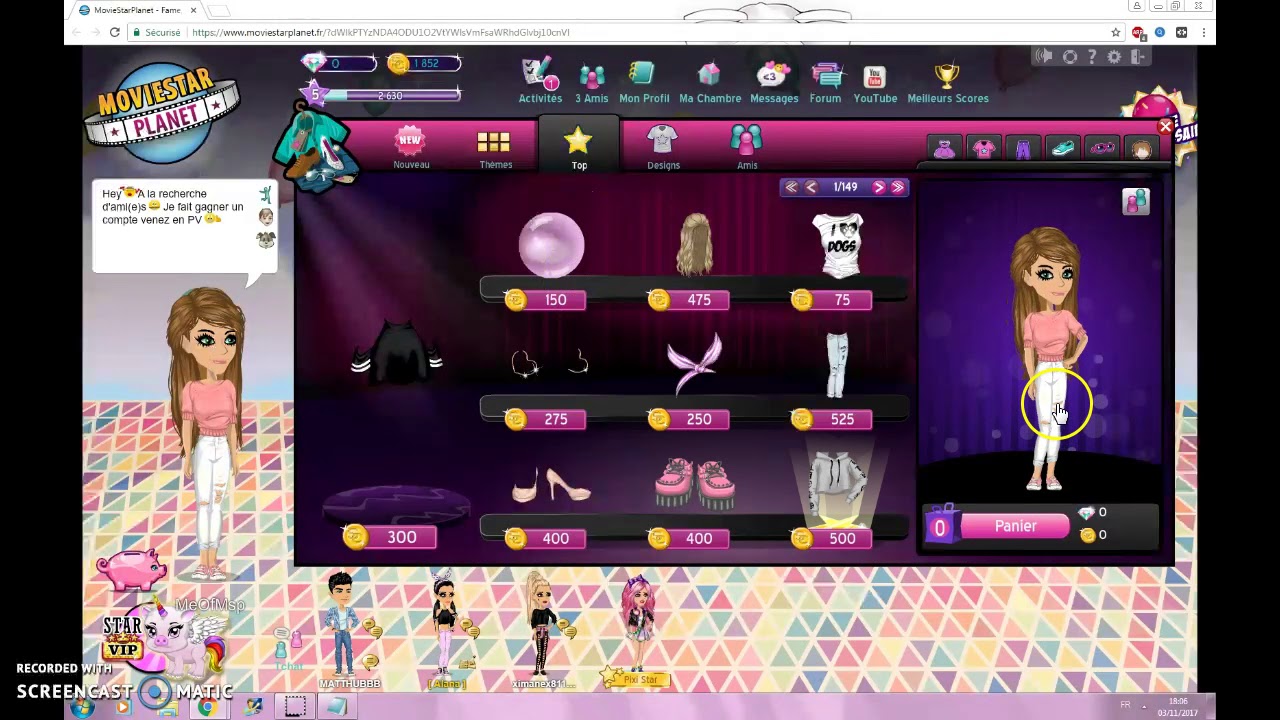The width and height of the screenshot is (1280, 720).
Task: Filter shop by tops T-shirt icon
Action: [x=984, y=149]
